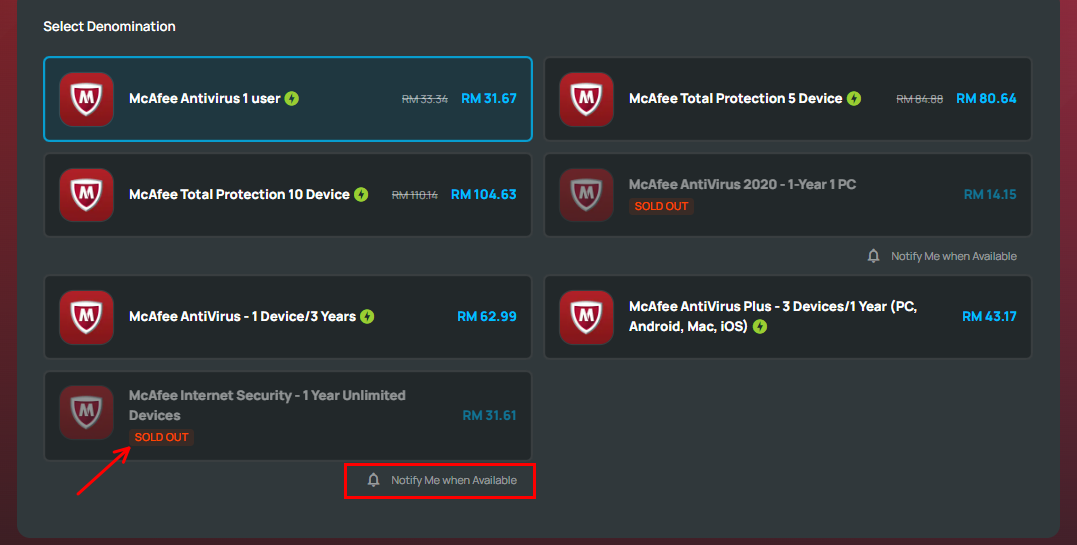The image size is (1077, 545).
Task: Click price RM 104.63
Action: (484, 194)
